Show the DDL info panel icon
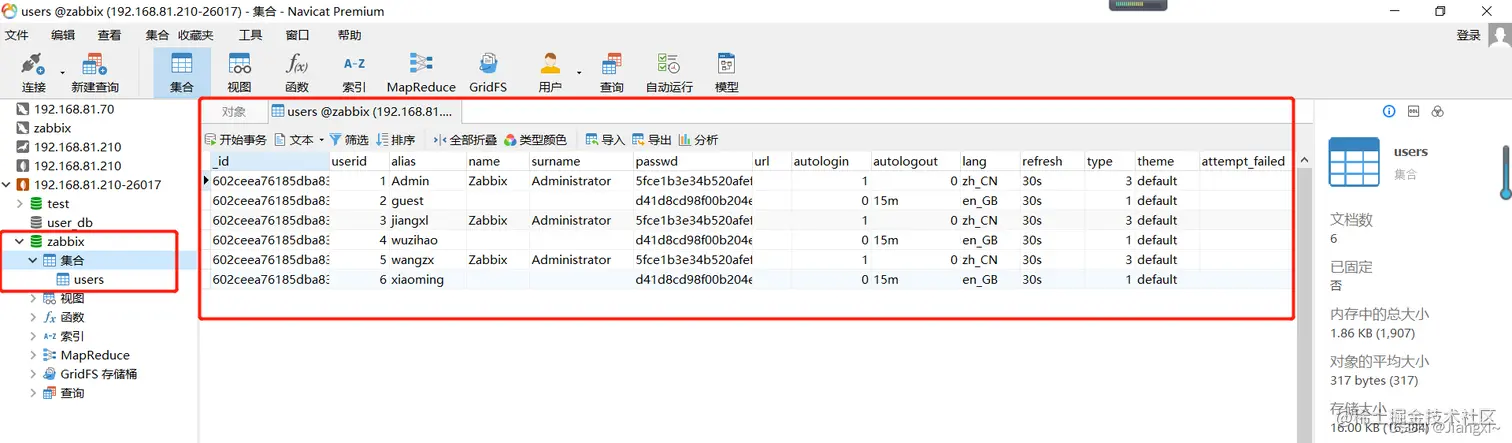 coord(1413,111)
